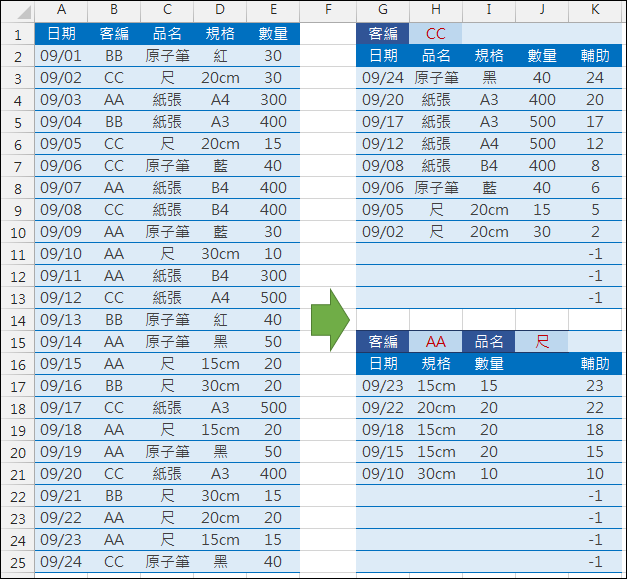Select column A header
This screenshot has height=579, width=627.
click(61, 10)
